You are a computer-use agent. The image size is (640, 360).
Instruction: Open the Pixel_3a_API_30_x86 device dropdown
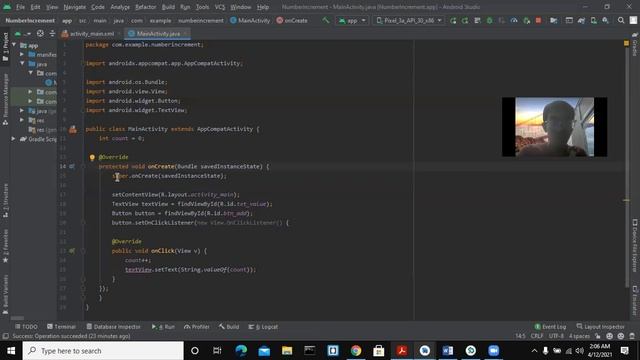(x=409, y=20)
